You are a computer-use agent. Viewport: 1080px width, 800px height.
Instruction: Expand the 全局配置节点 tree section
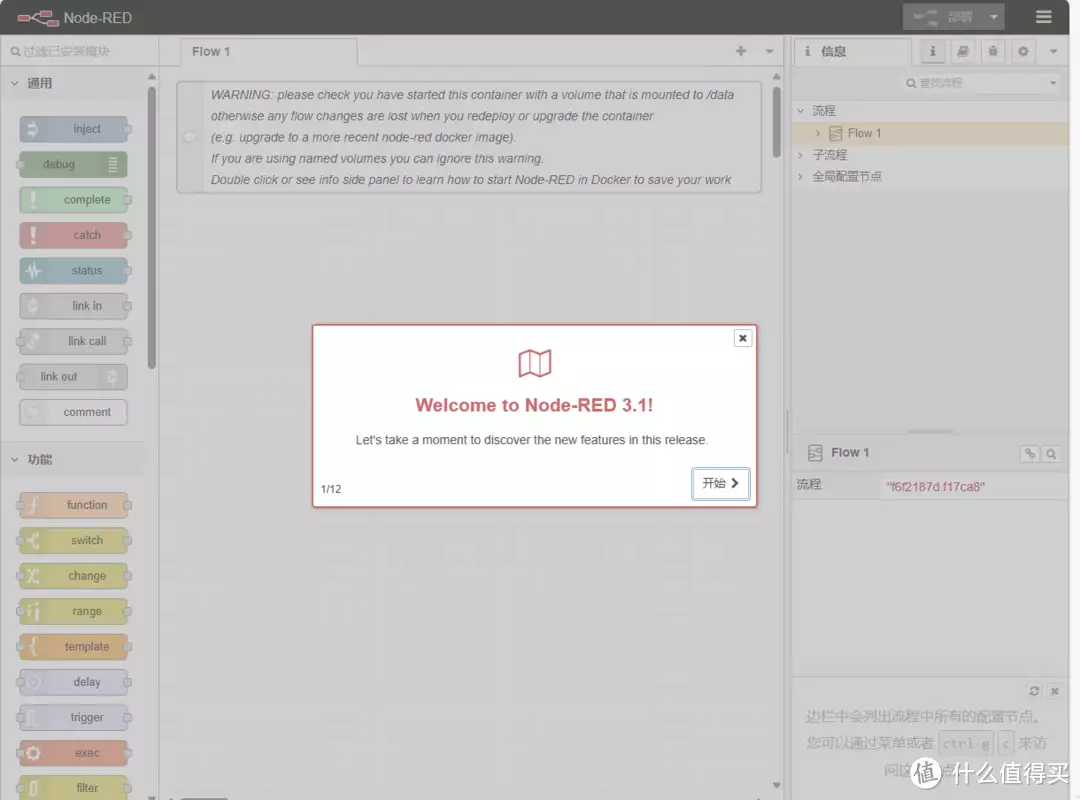click(800, 176)
